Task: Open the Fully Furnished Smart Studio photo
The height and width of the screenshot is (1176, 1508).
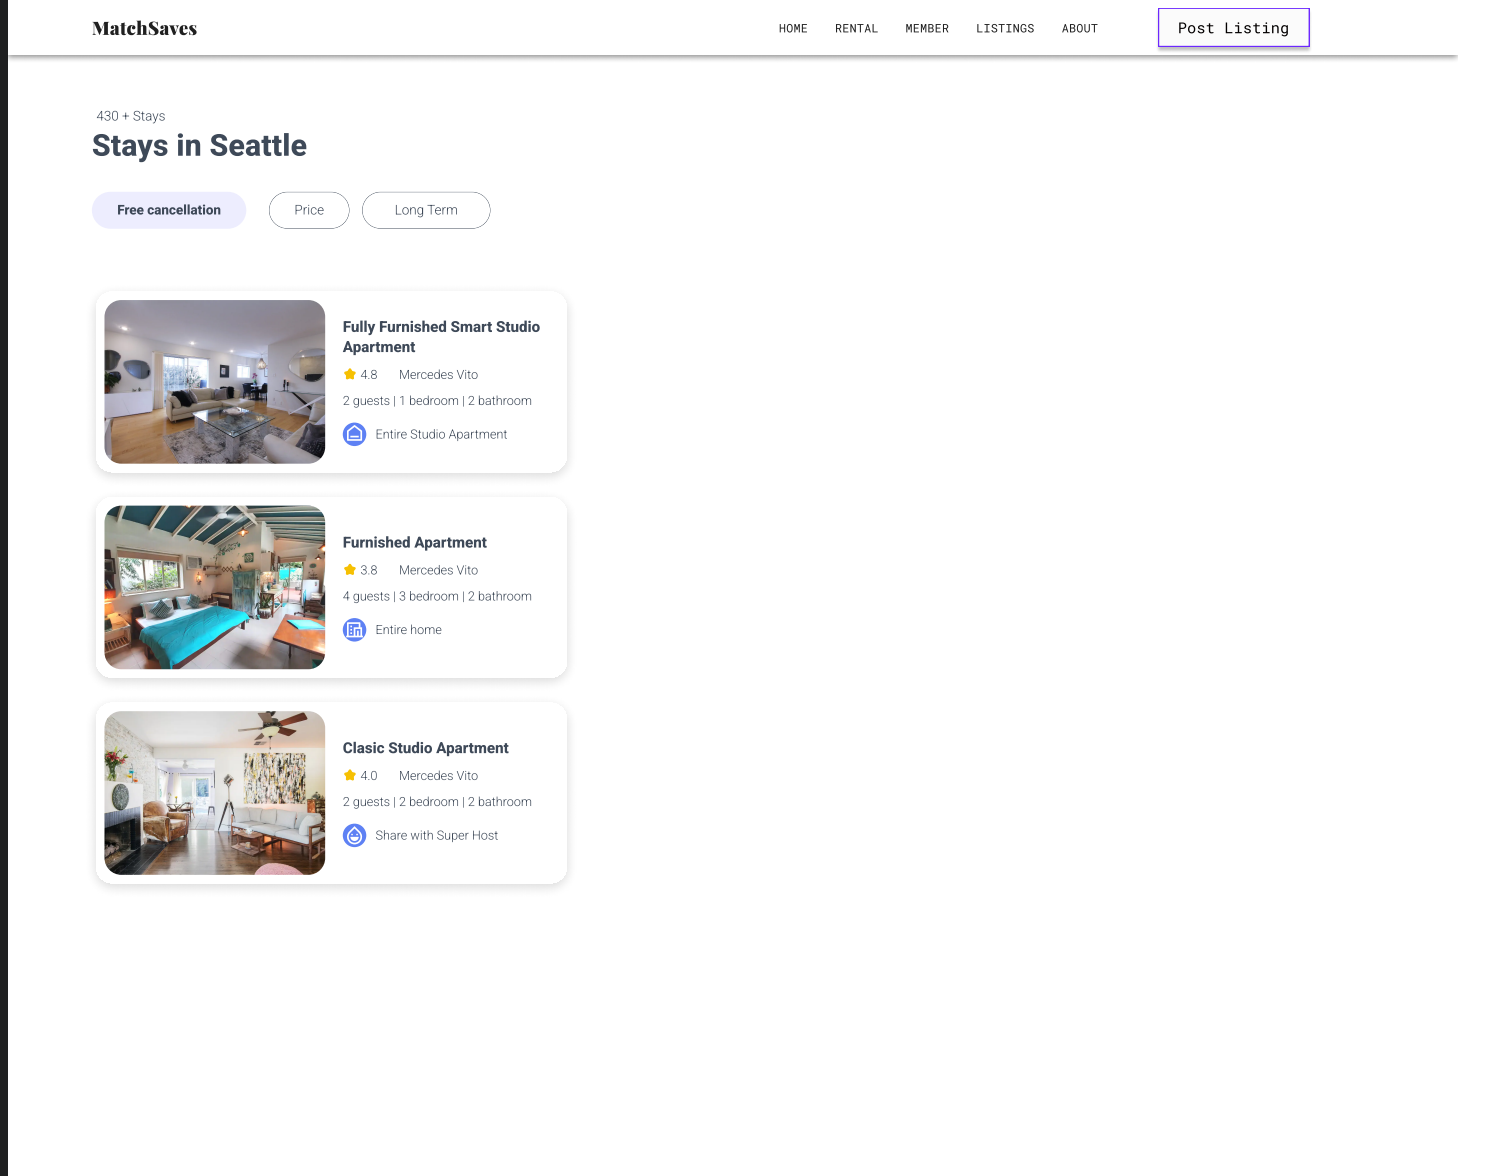Action: pos(215,382)
